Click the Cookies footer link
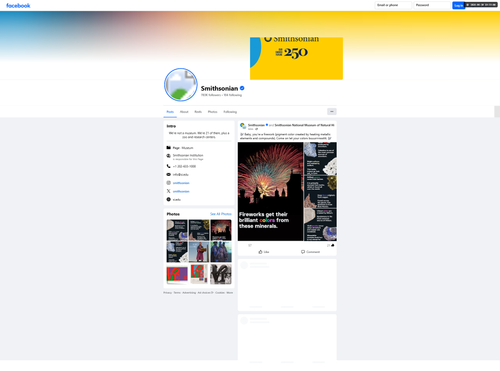Image resolution: width=500 pixels, height=371 pixels. point(220,293)
